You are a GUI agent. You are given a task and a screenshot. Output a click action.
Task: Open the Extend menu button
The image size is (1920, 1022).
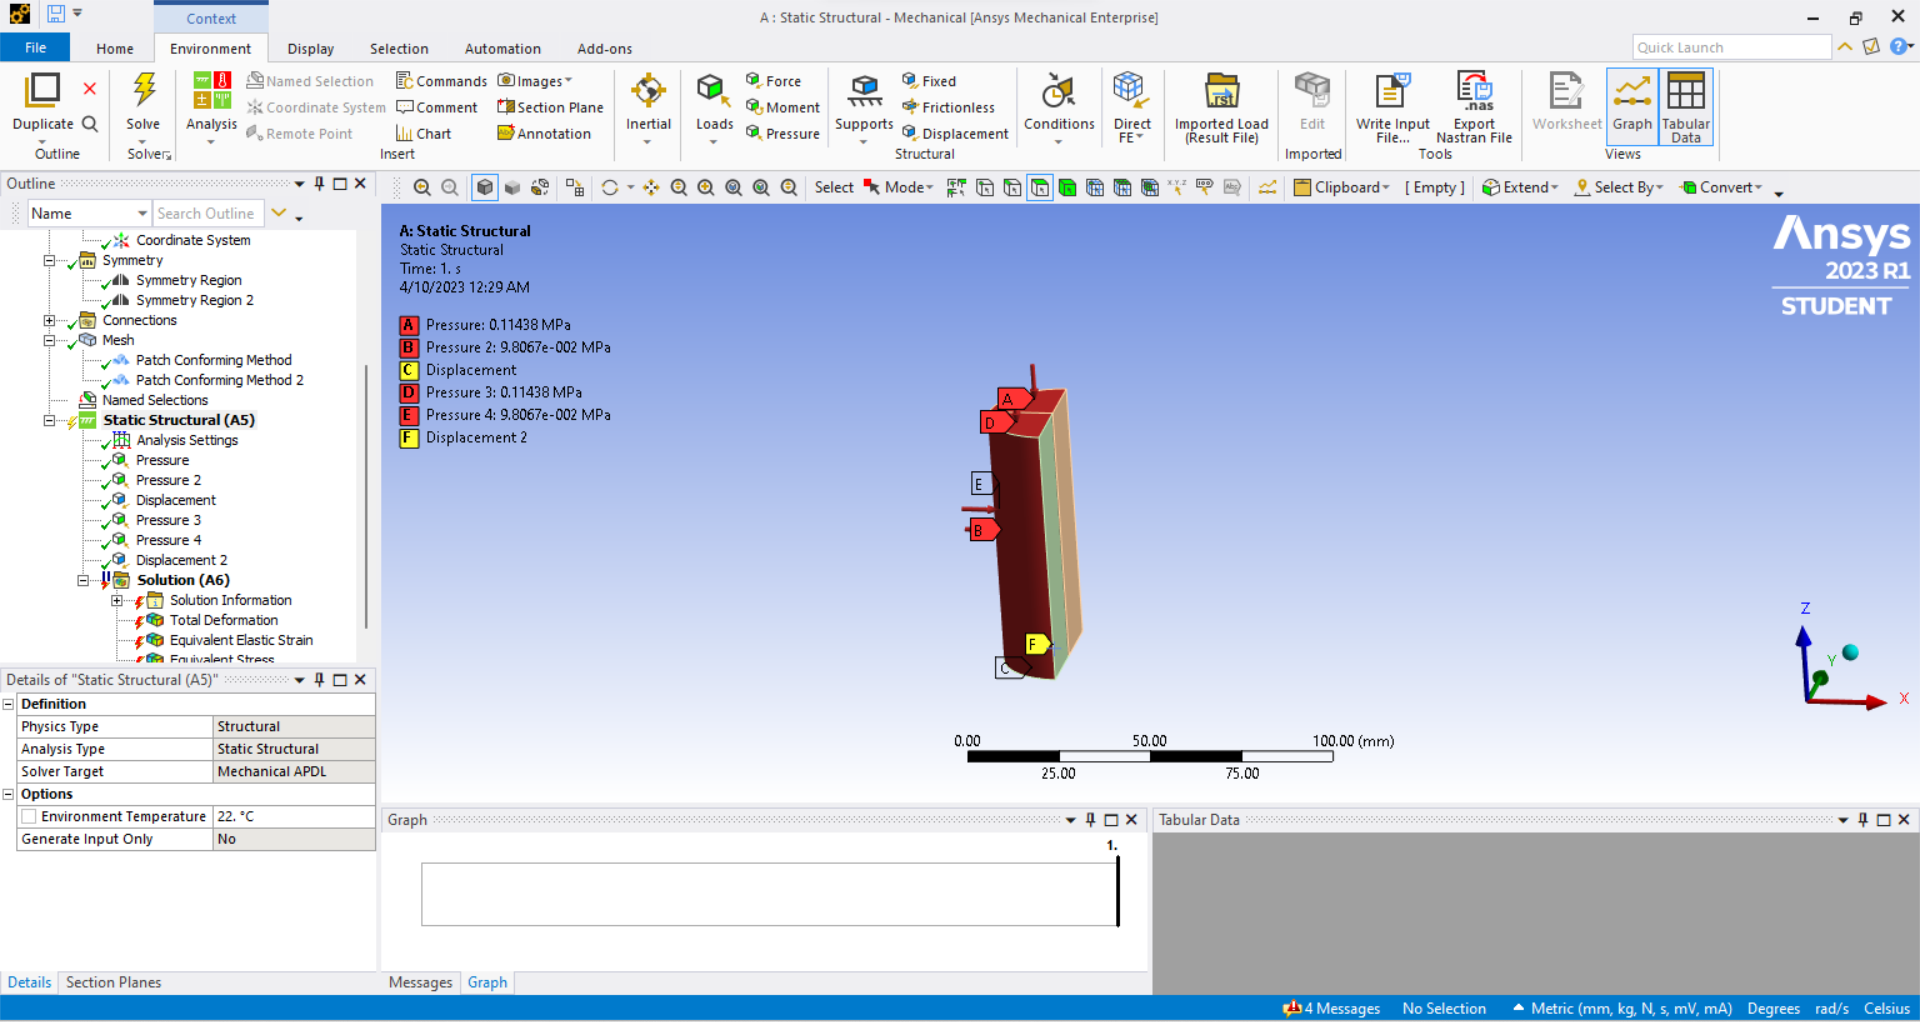pos(1520,187)
